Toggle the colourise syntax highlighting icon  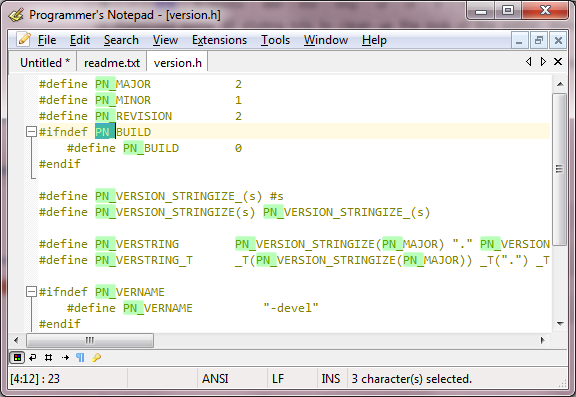(17, 357)
